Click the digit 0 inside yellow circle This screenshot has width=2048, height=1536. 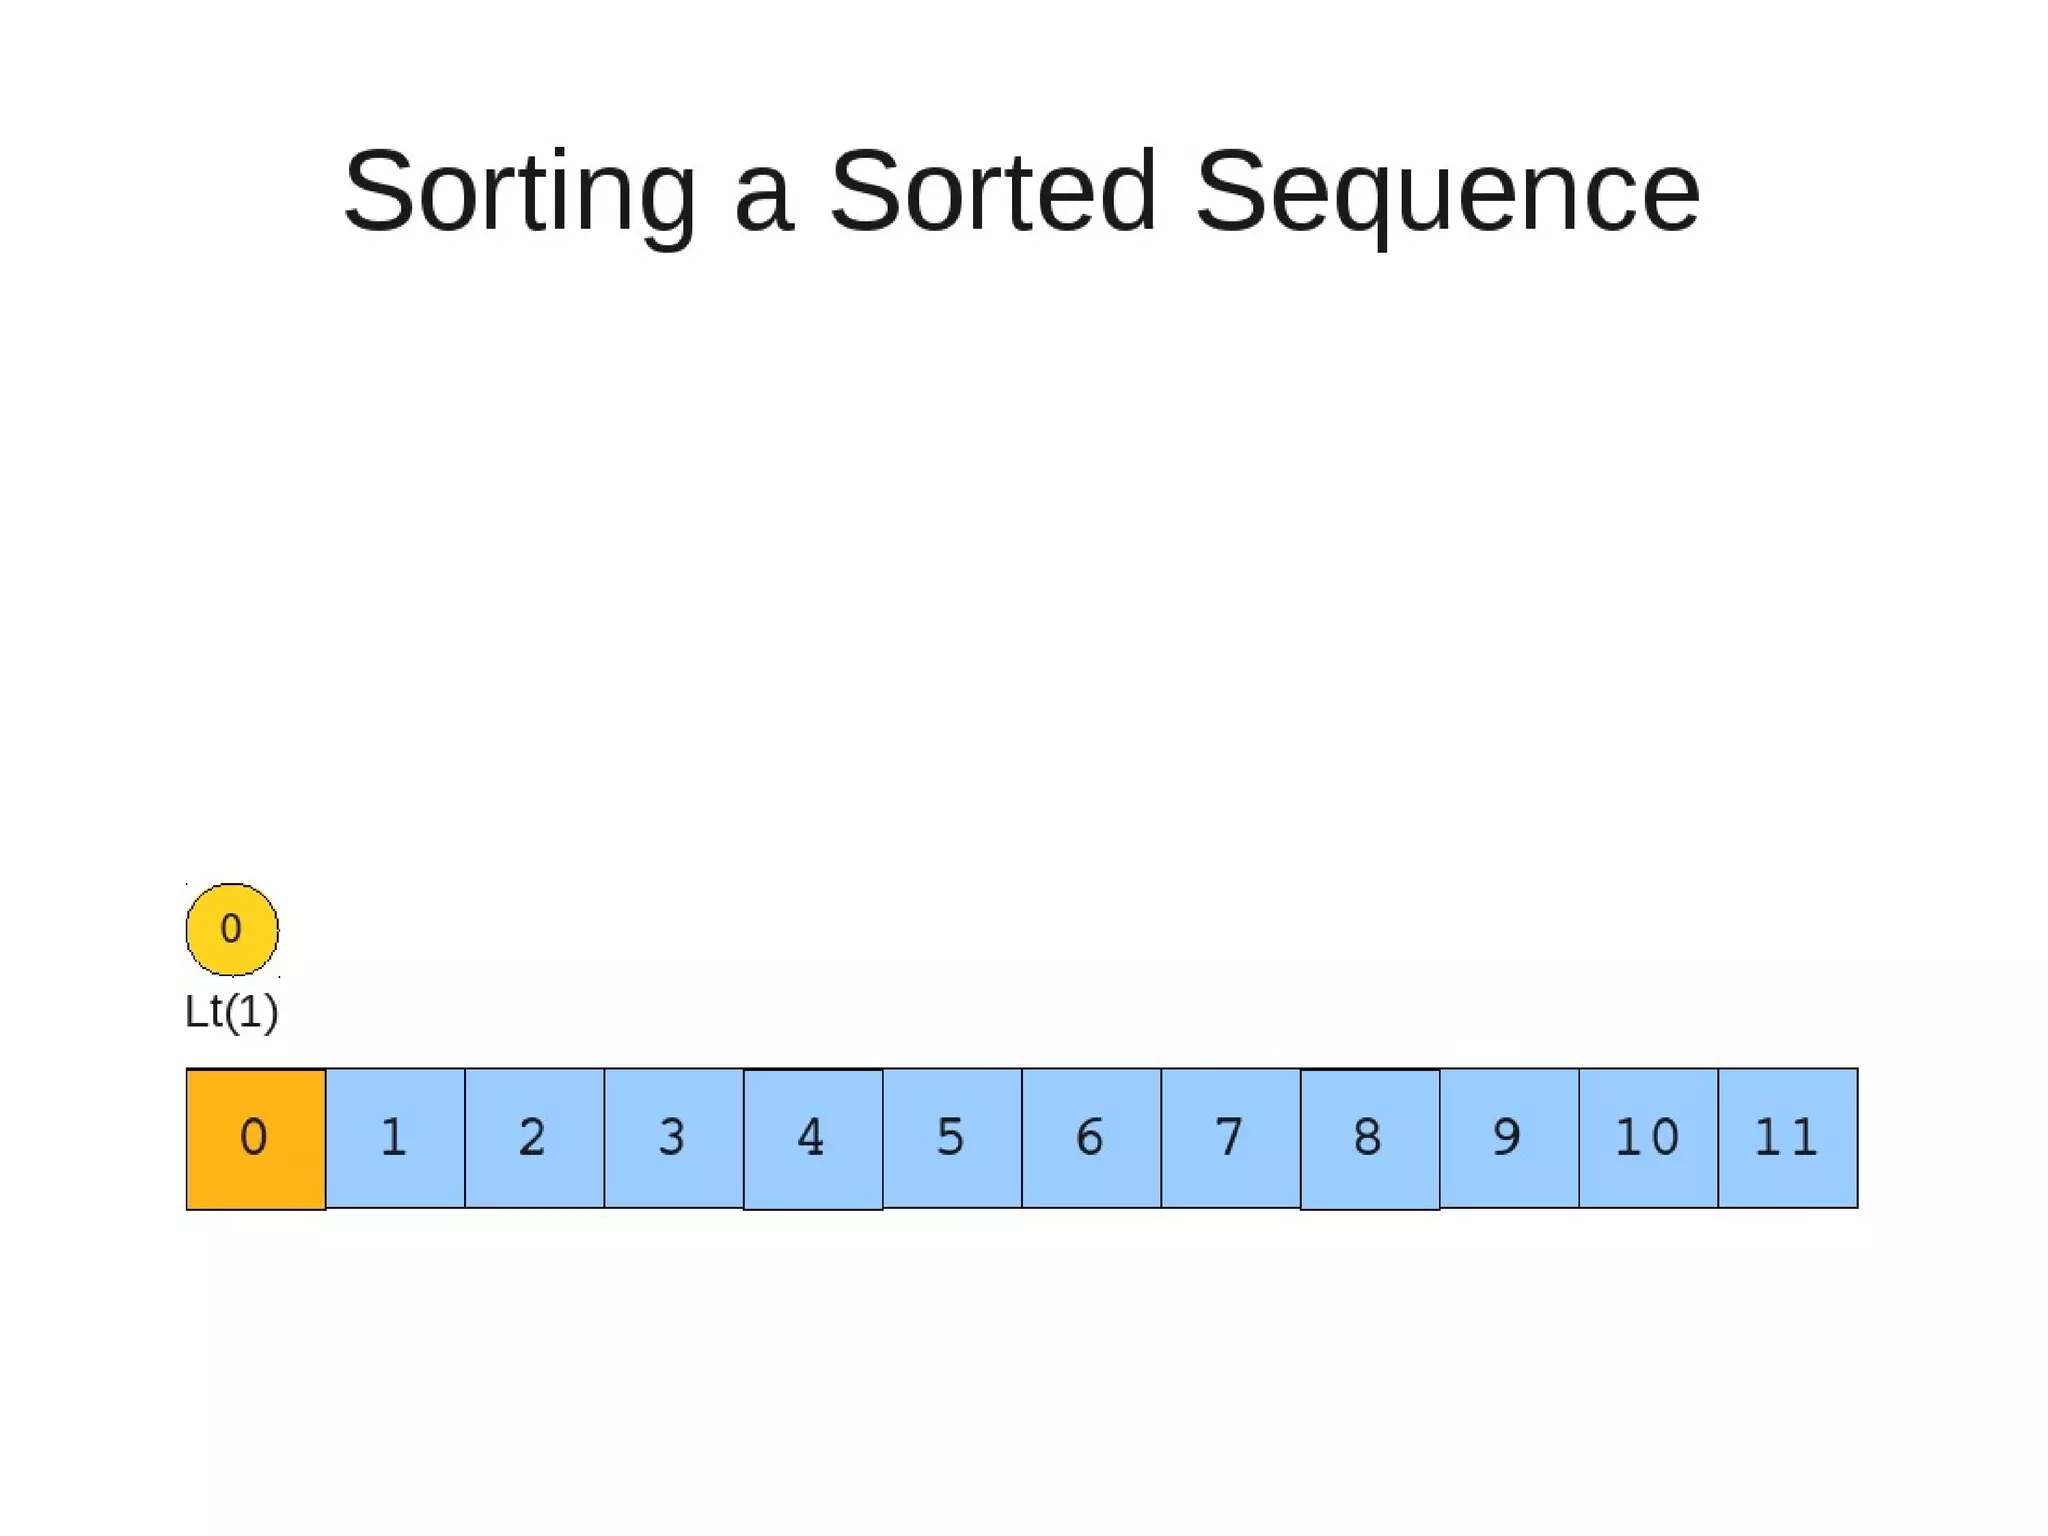click(231, 929)
